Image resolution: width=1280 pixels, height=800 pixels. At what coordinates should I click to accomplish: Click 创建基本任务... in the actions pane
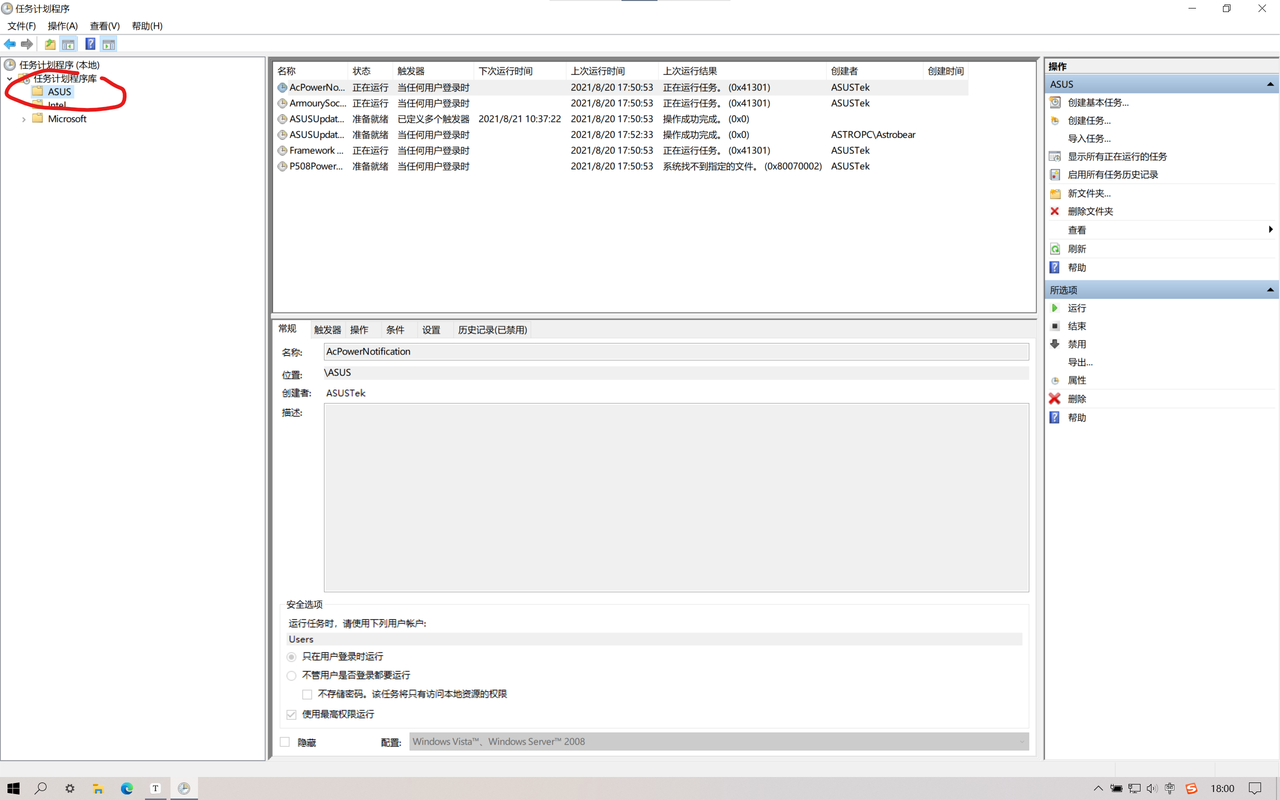(x=1098, y=102)
